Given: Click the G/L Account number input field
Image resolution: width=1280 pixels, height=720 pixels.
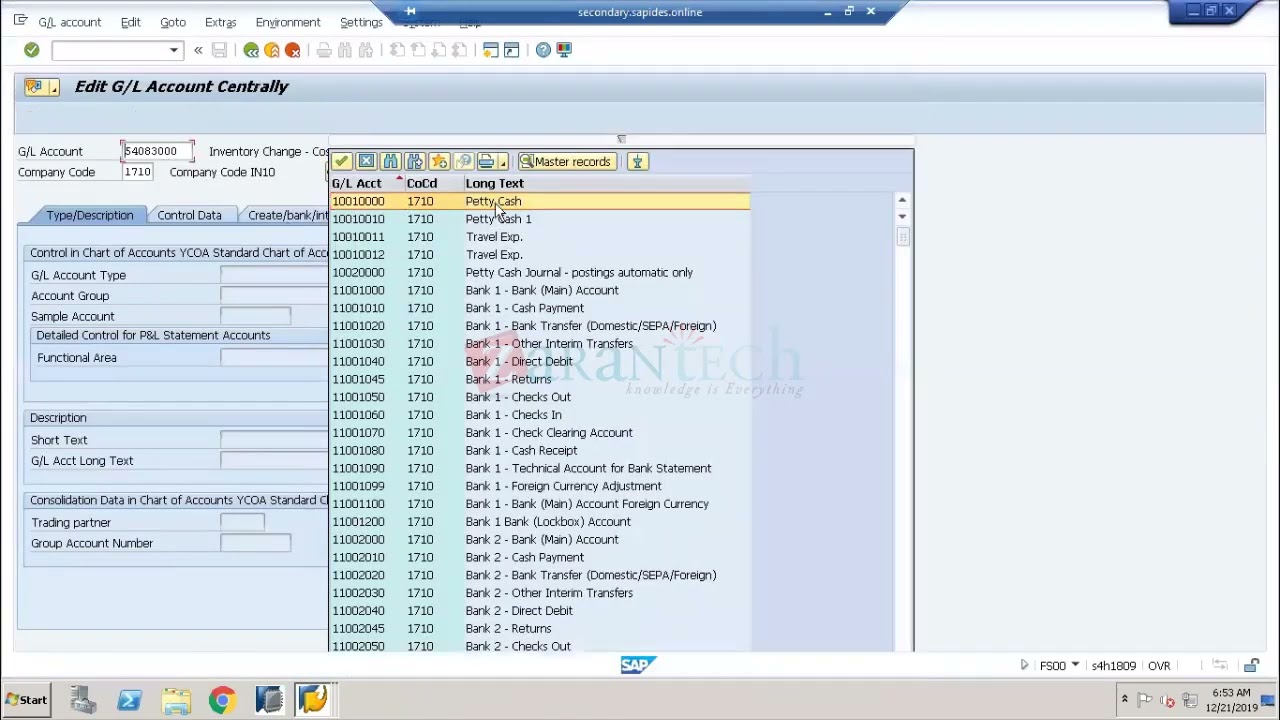Looking at the screenshot, I should coord(157,151).
